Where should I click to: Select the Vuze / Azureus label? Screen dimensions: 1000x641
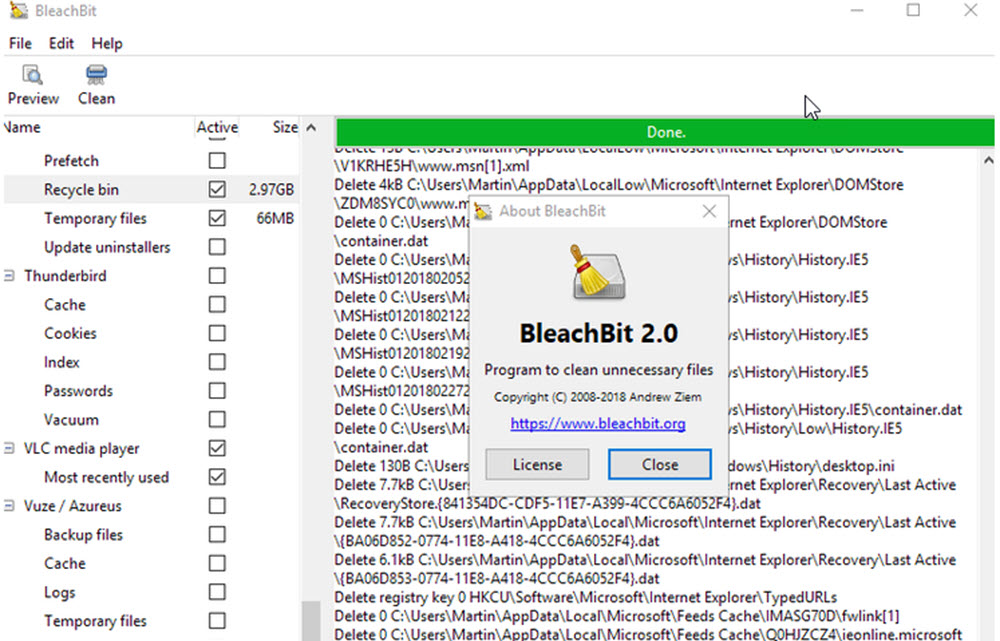[72, 506]
